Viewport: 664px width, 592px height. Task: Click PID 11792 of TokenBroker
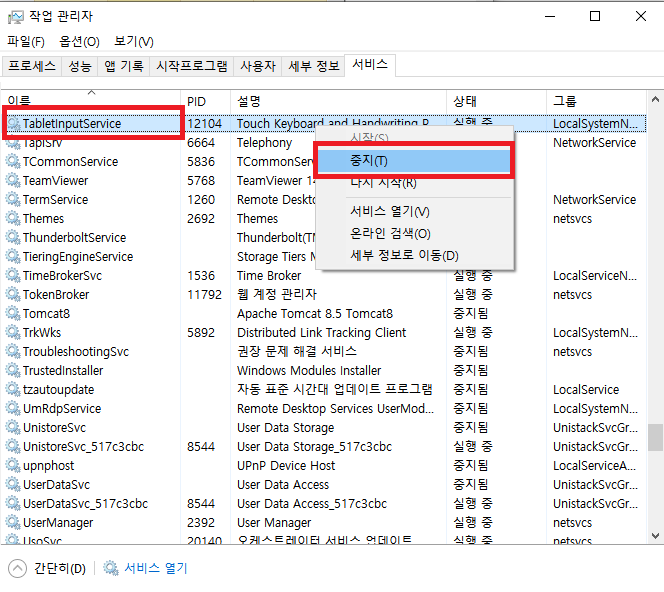click(x=205, y=295)
